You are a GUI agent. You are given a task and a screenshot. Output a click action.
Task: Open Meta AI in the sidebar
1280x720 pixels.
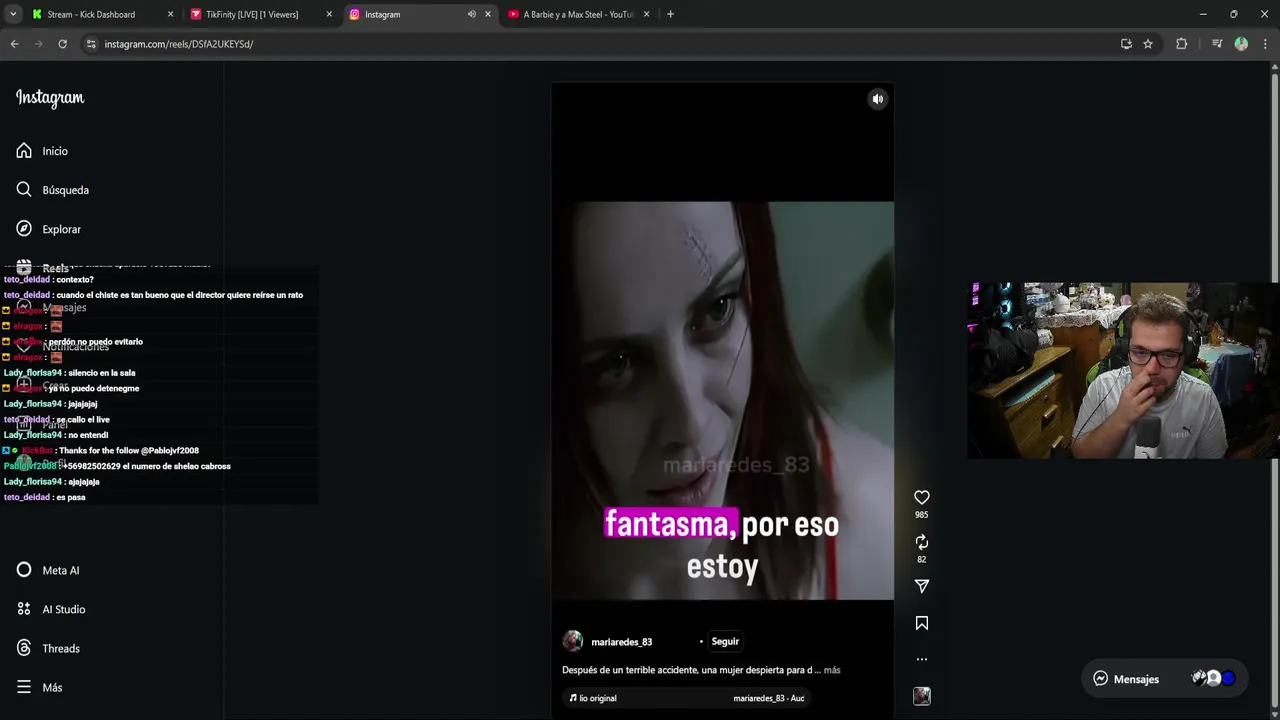click(x=48, y=570)
